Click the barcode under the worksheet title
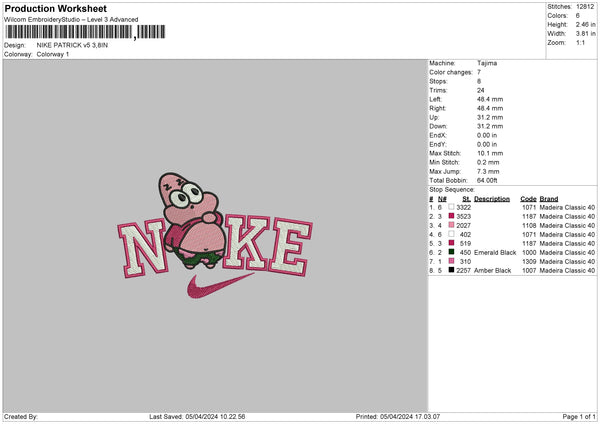The image size is (600, 424). coord(85,32)
